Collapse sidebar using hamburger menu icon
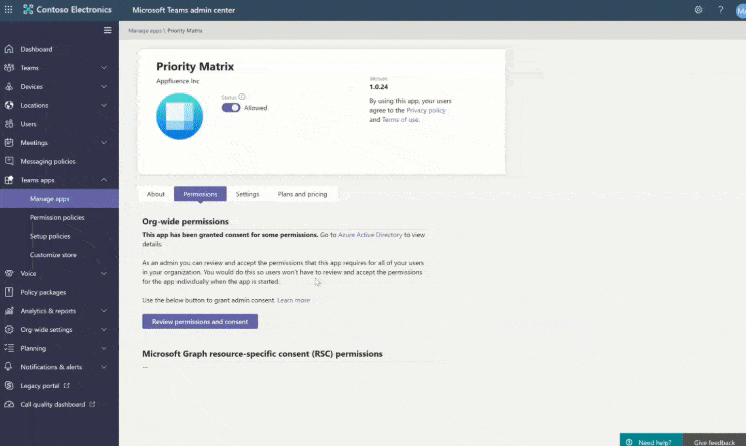This screenshot has width=746, height=446. tap(108, 30)
